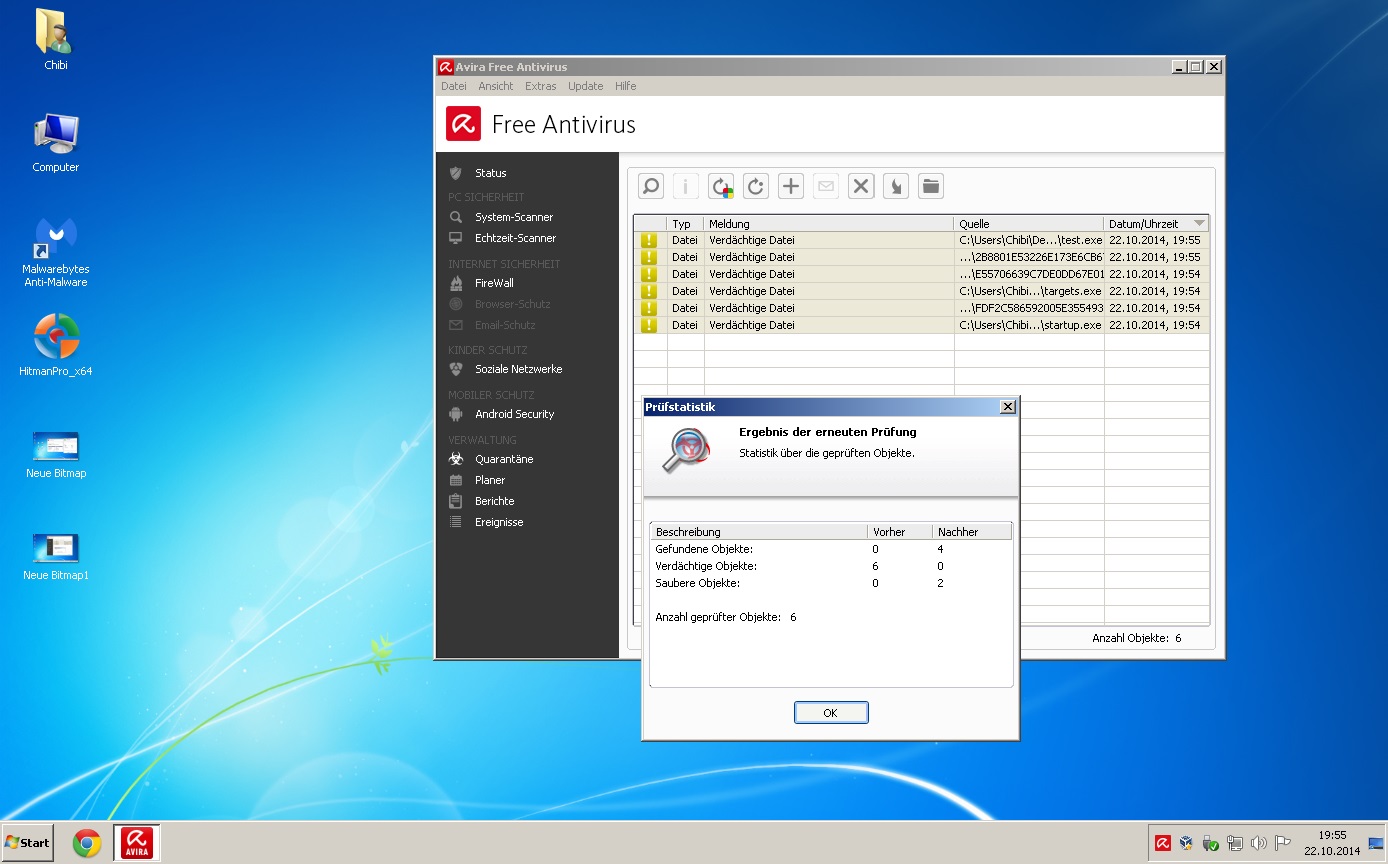
Task: Close the Prüfstatistik dialog
Action: pyautogui.click(x=1008, y=407)
